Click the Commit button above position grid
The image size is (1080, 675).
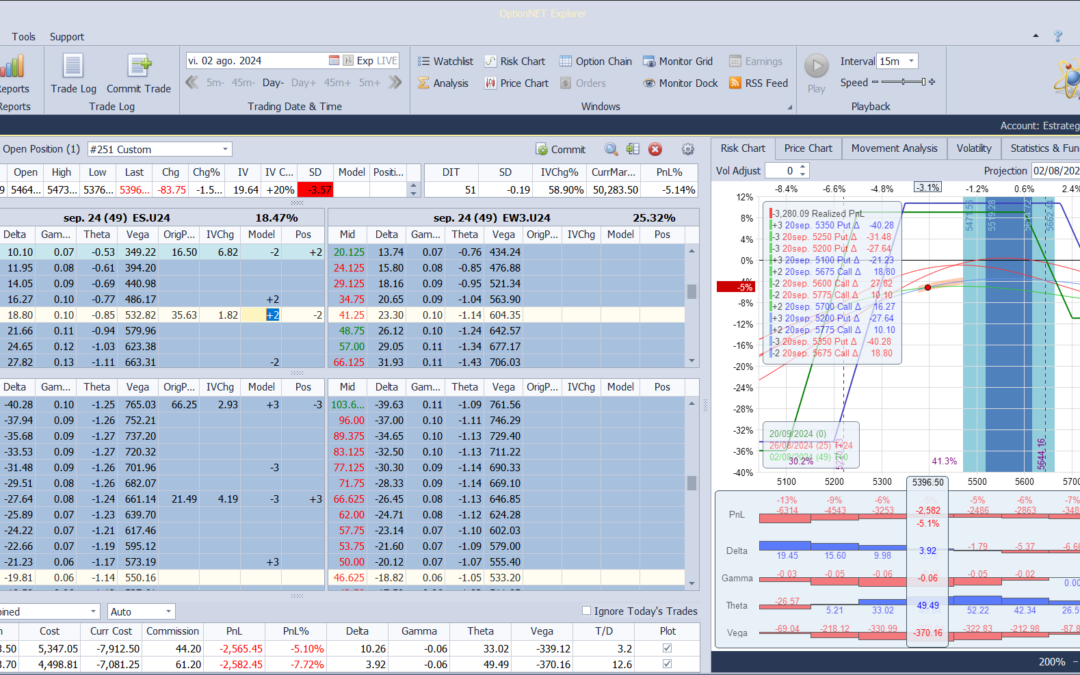click(x=561, y=149)
